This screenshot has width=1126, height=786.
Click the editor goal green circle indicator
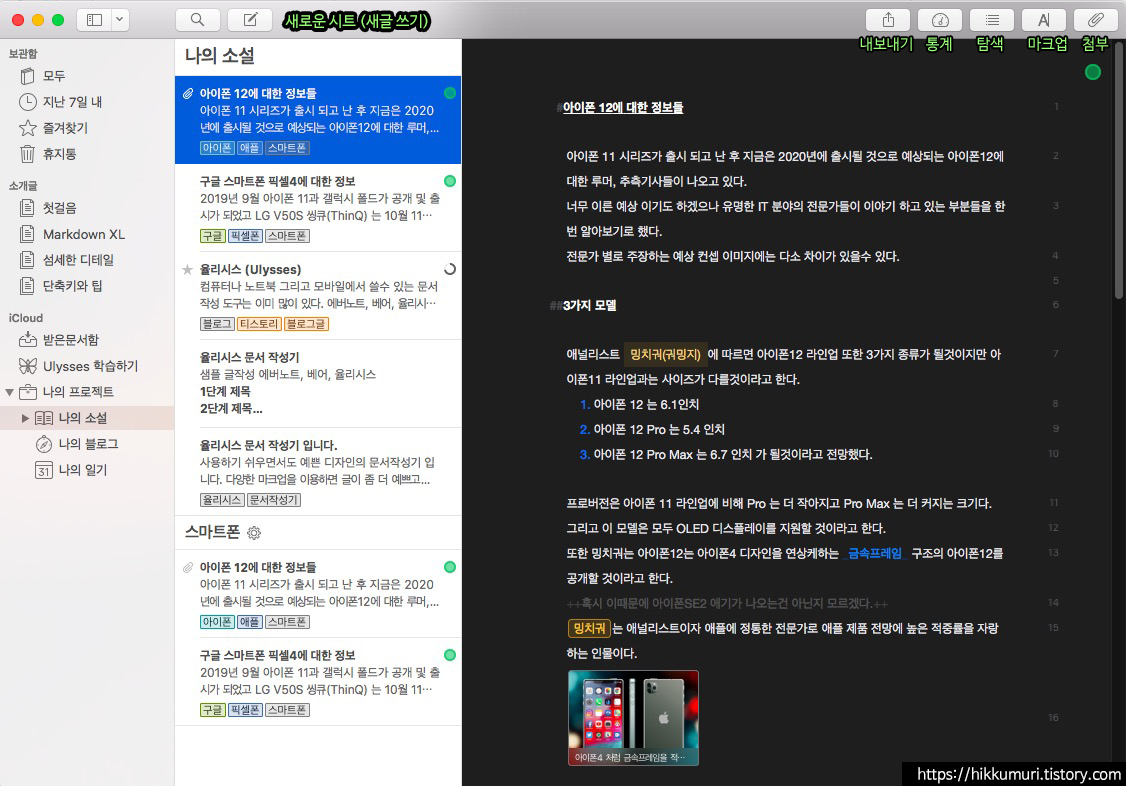tap(1092, 72)
